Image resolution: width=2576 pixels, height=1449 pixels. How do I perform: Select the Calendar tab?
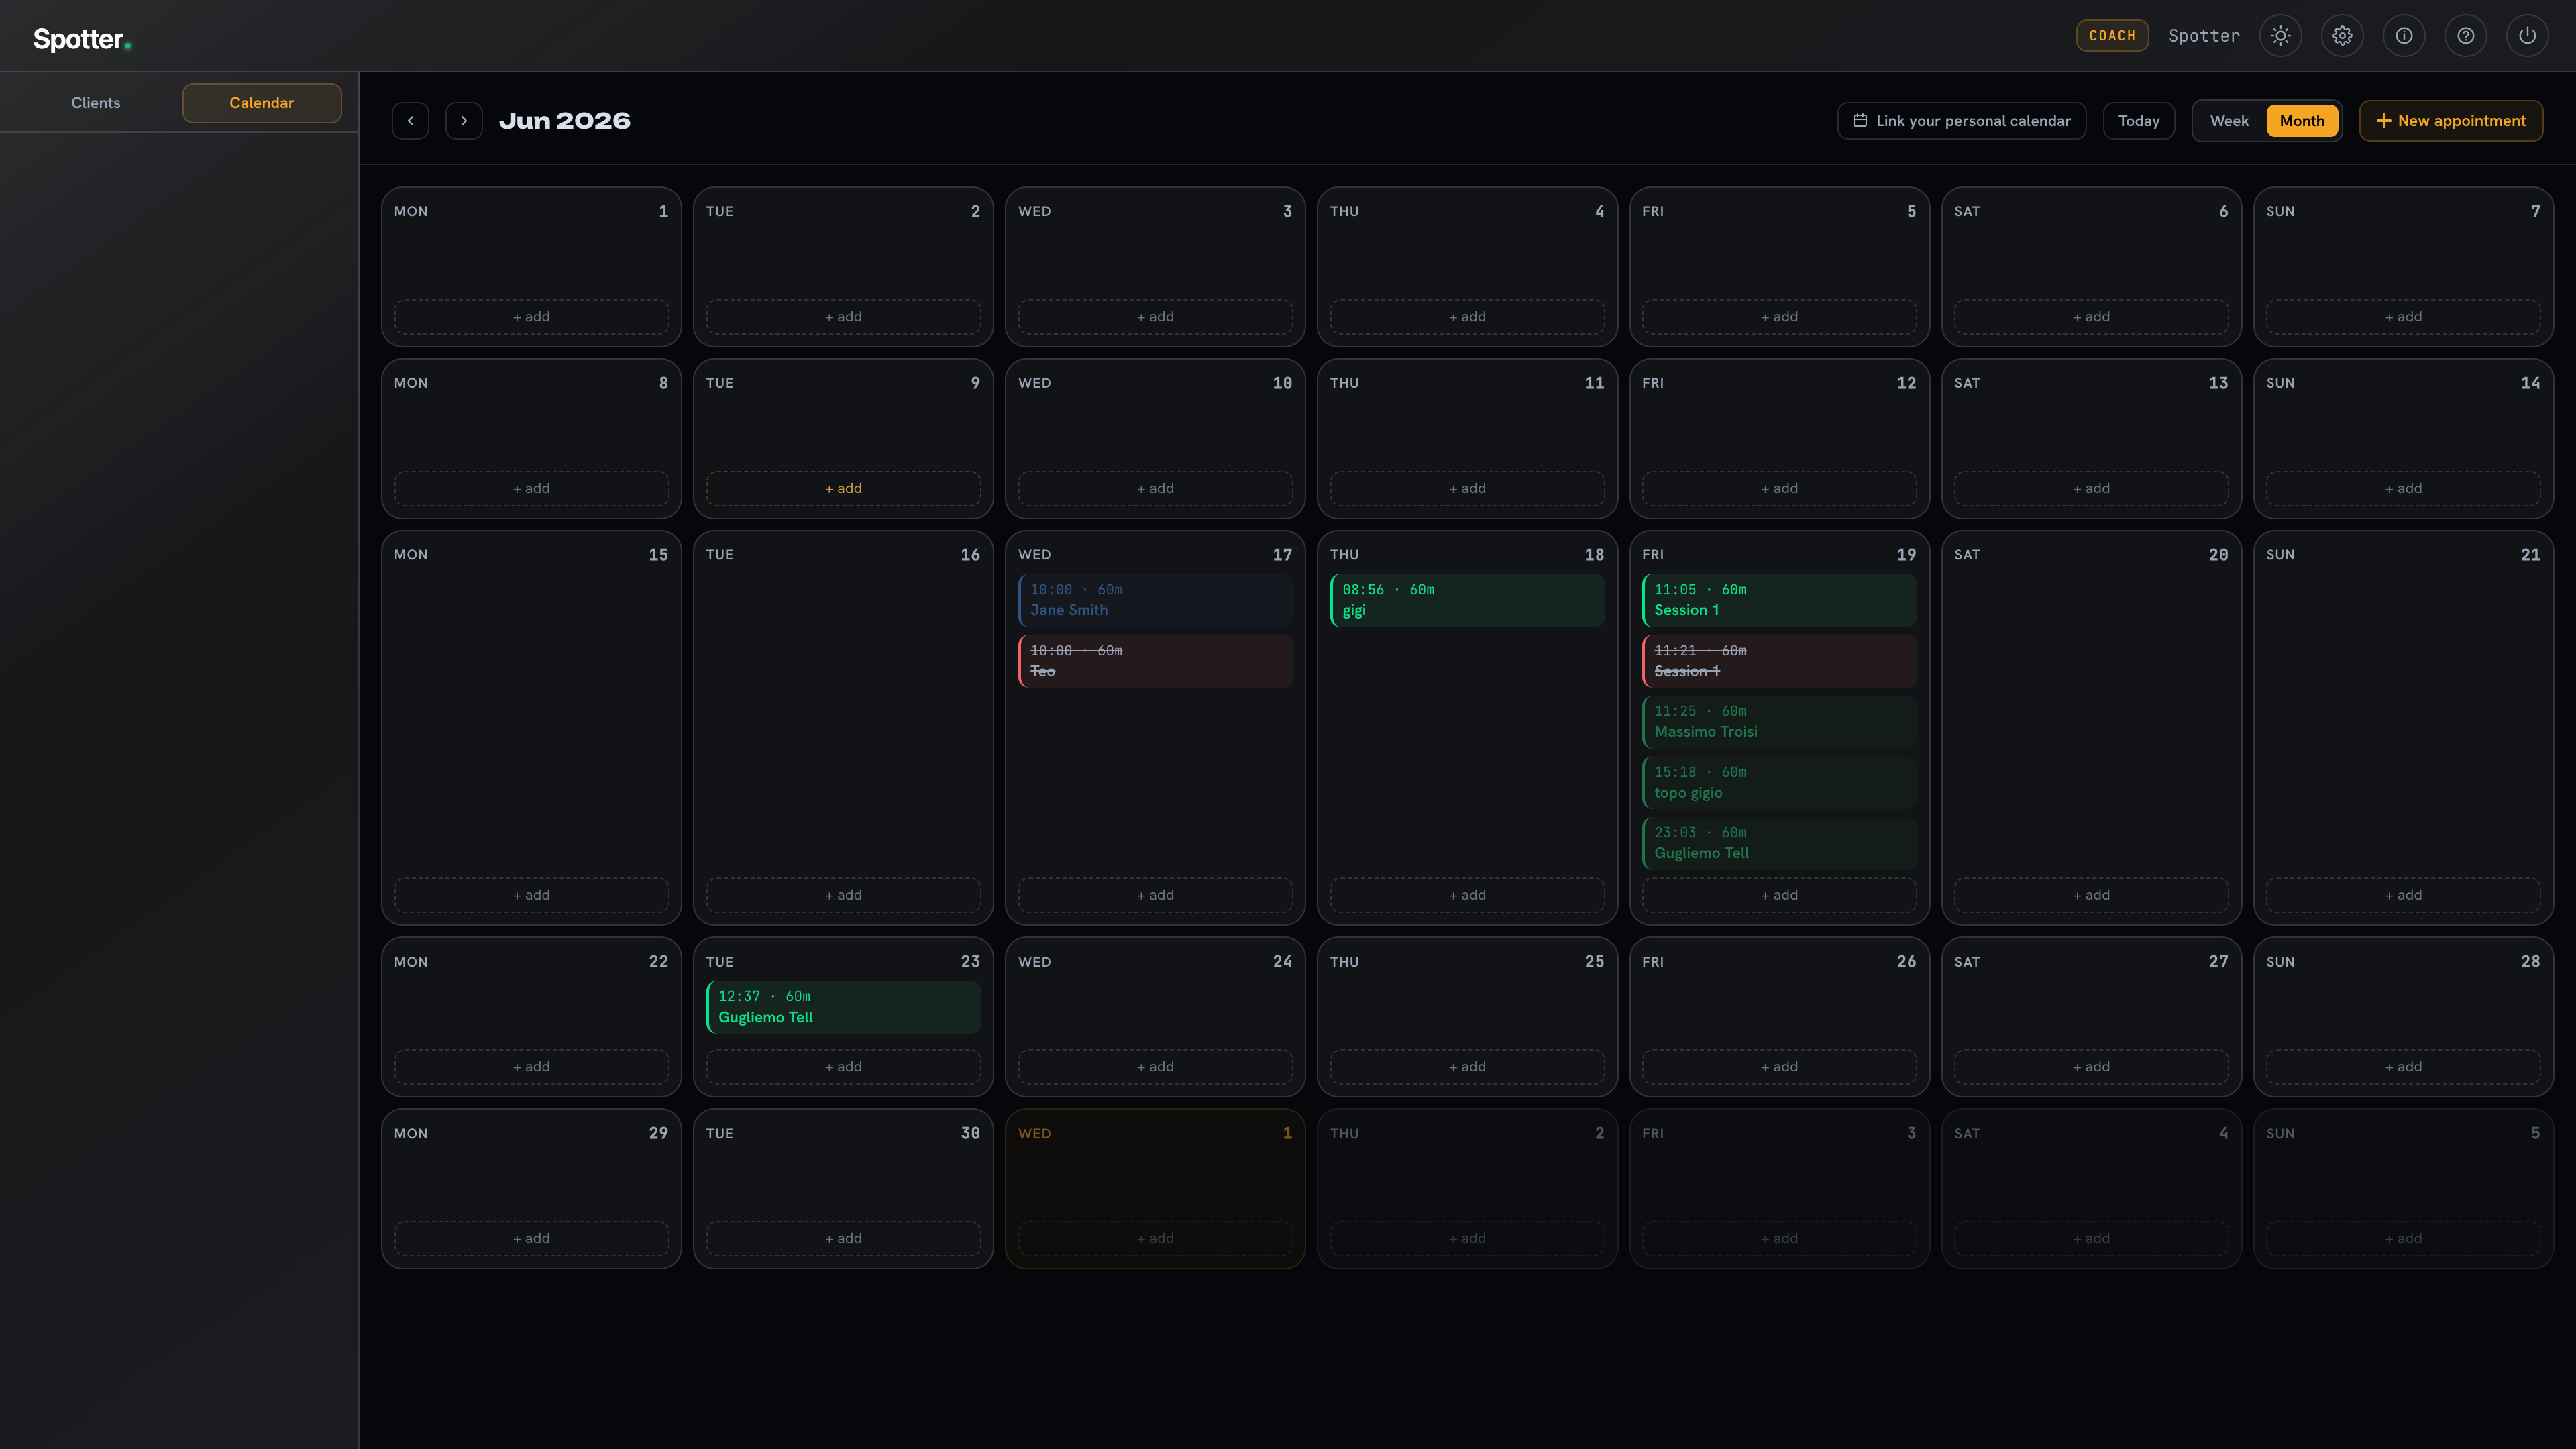262,103
